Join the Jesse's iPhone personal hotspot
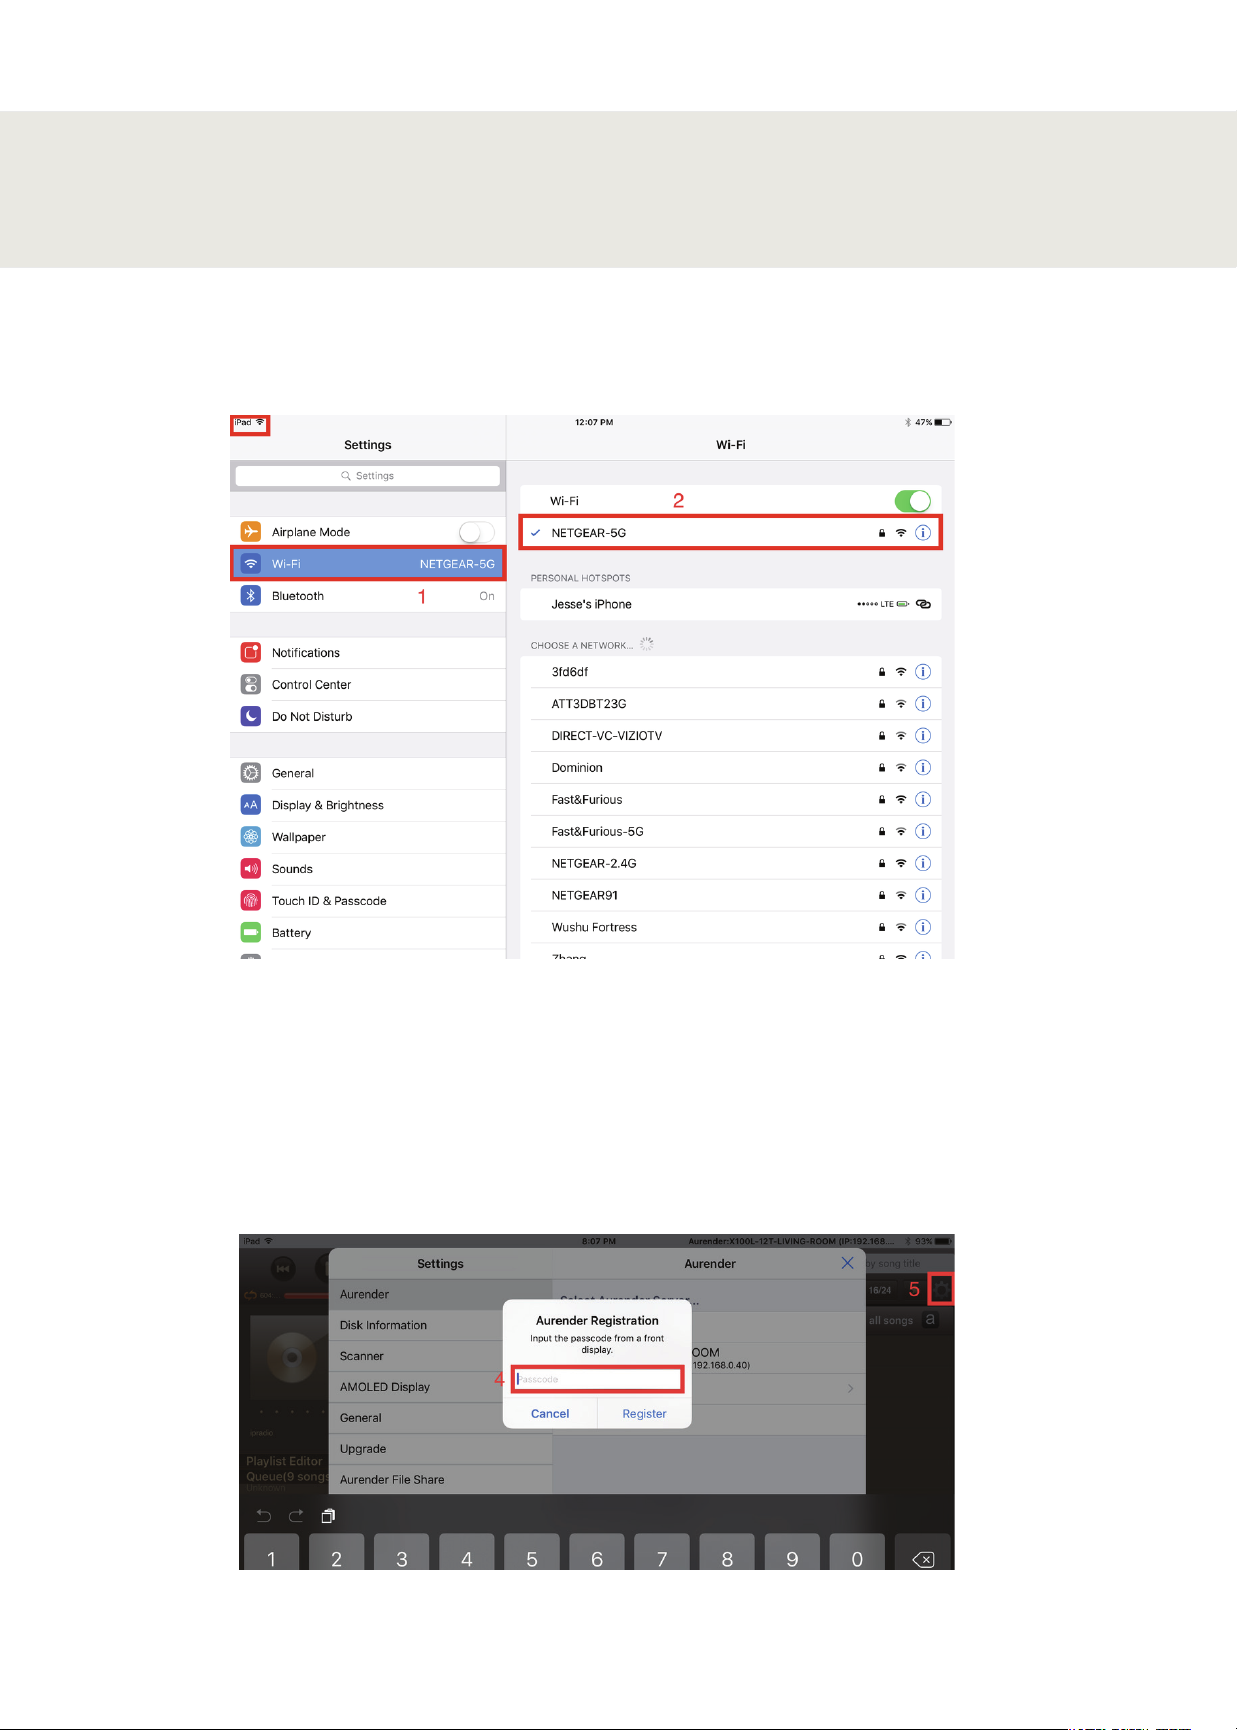The height and width of the screenshot is (1730, 1237). coord(731,604)
